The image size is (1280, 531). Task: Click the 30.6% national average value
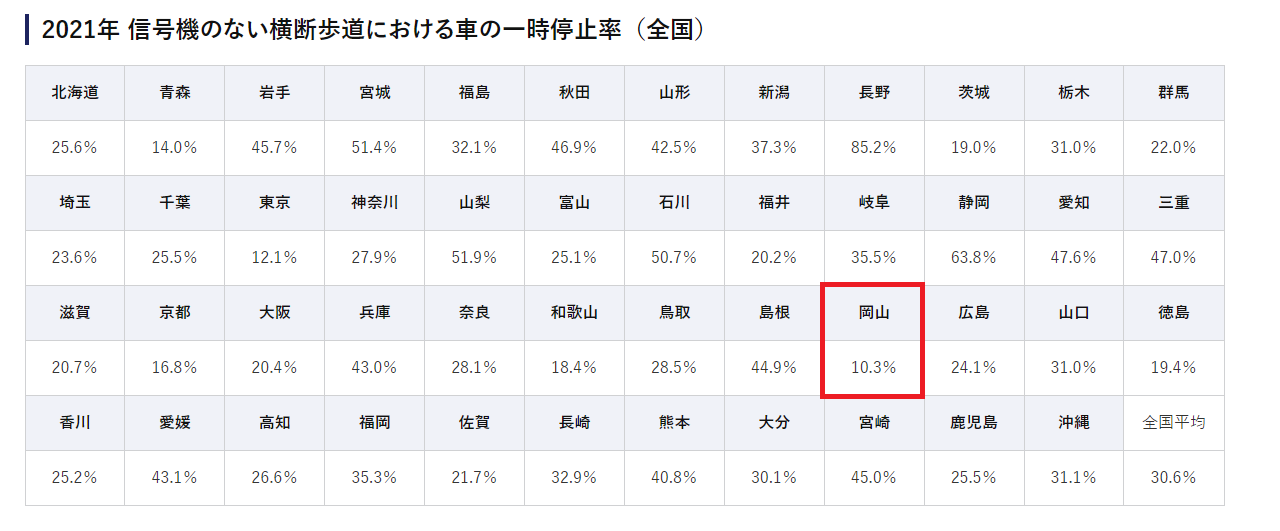coord(1174,478)
